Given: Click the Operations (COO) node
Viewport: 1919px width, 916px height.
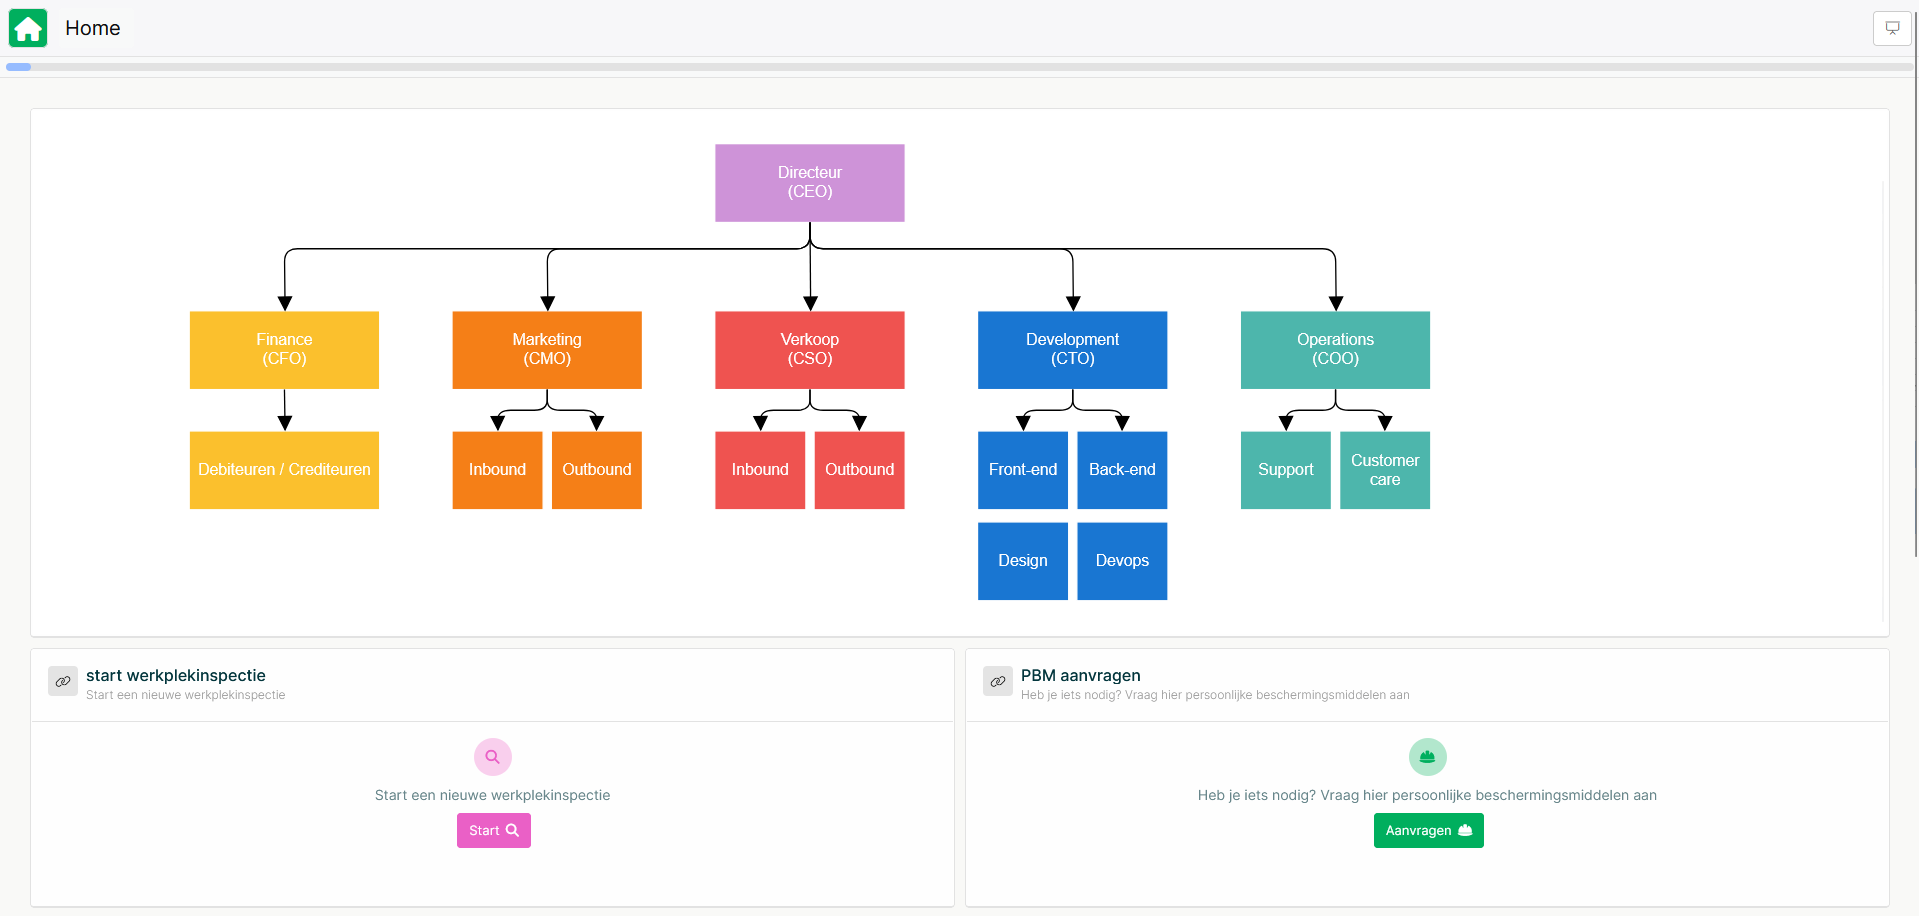Looking at the screenshot, I should click(x=1335, y=350).
